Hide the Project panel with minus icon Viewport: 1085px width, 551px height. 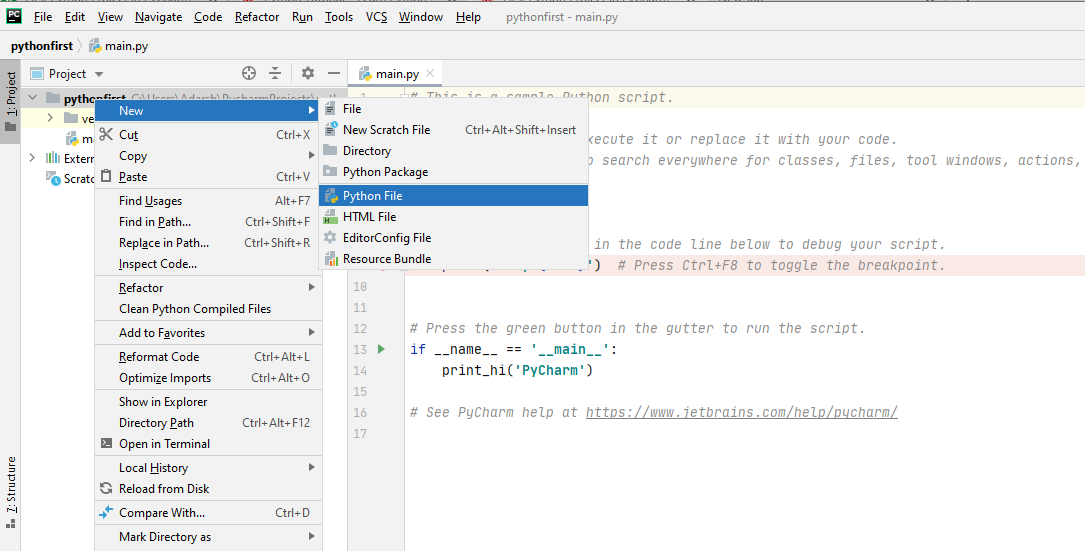334,73
